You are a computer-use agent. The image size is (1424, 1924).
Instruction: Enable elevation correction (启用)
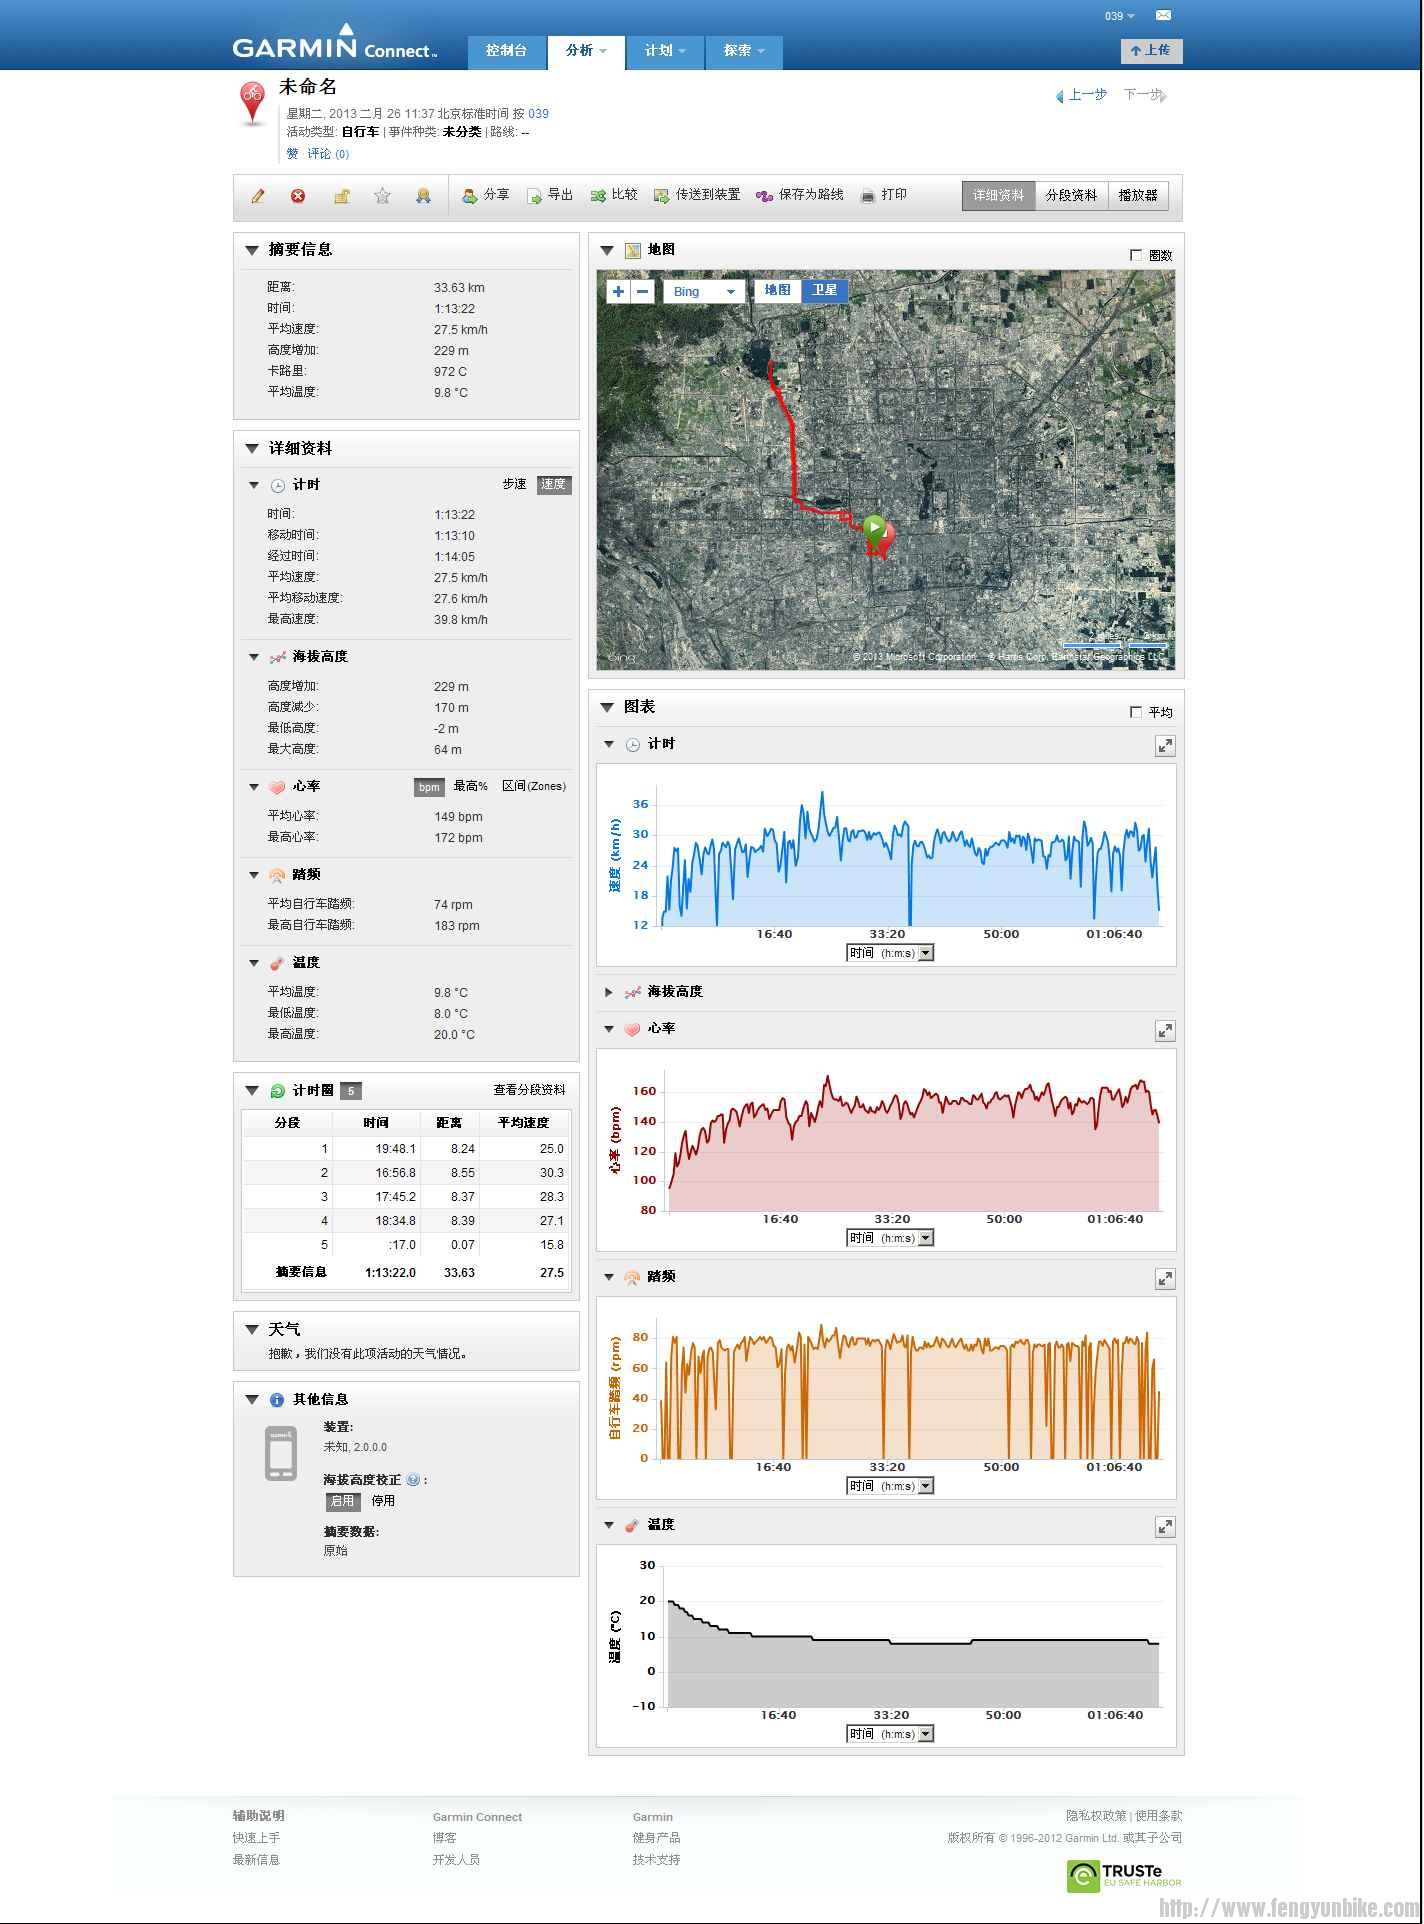tap(343, 1501)
